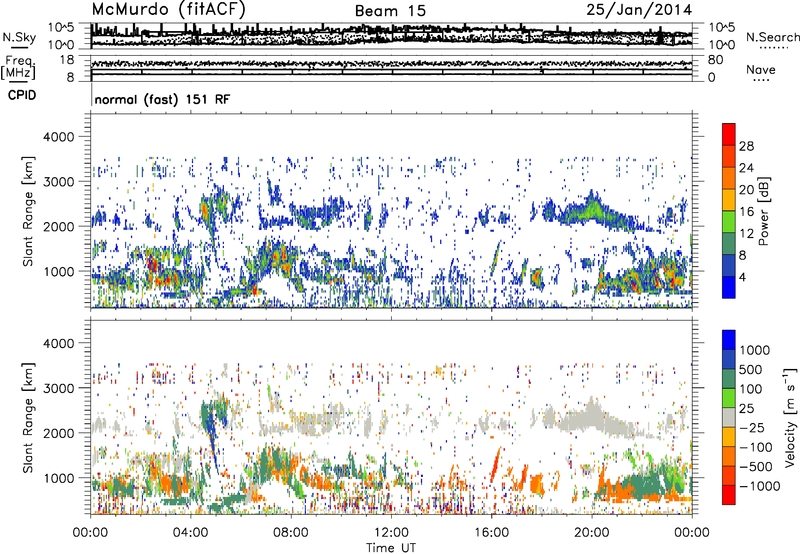Screen dimensions: 800x554
Task: Click the blue bottom of power colorbar
Action: point(729,287)
